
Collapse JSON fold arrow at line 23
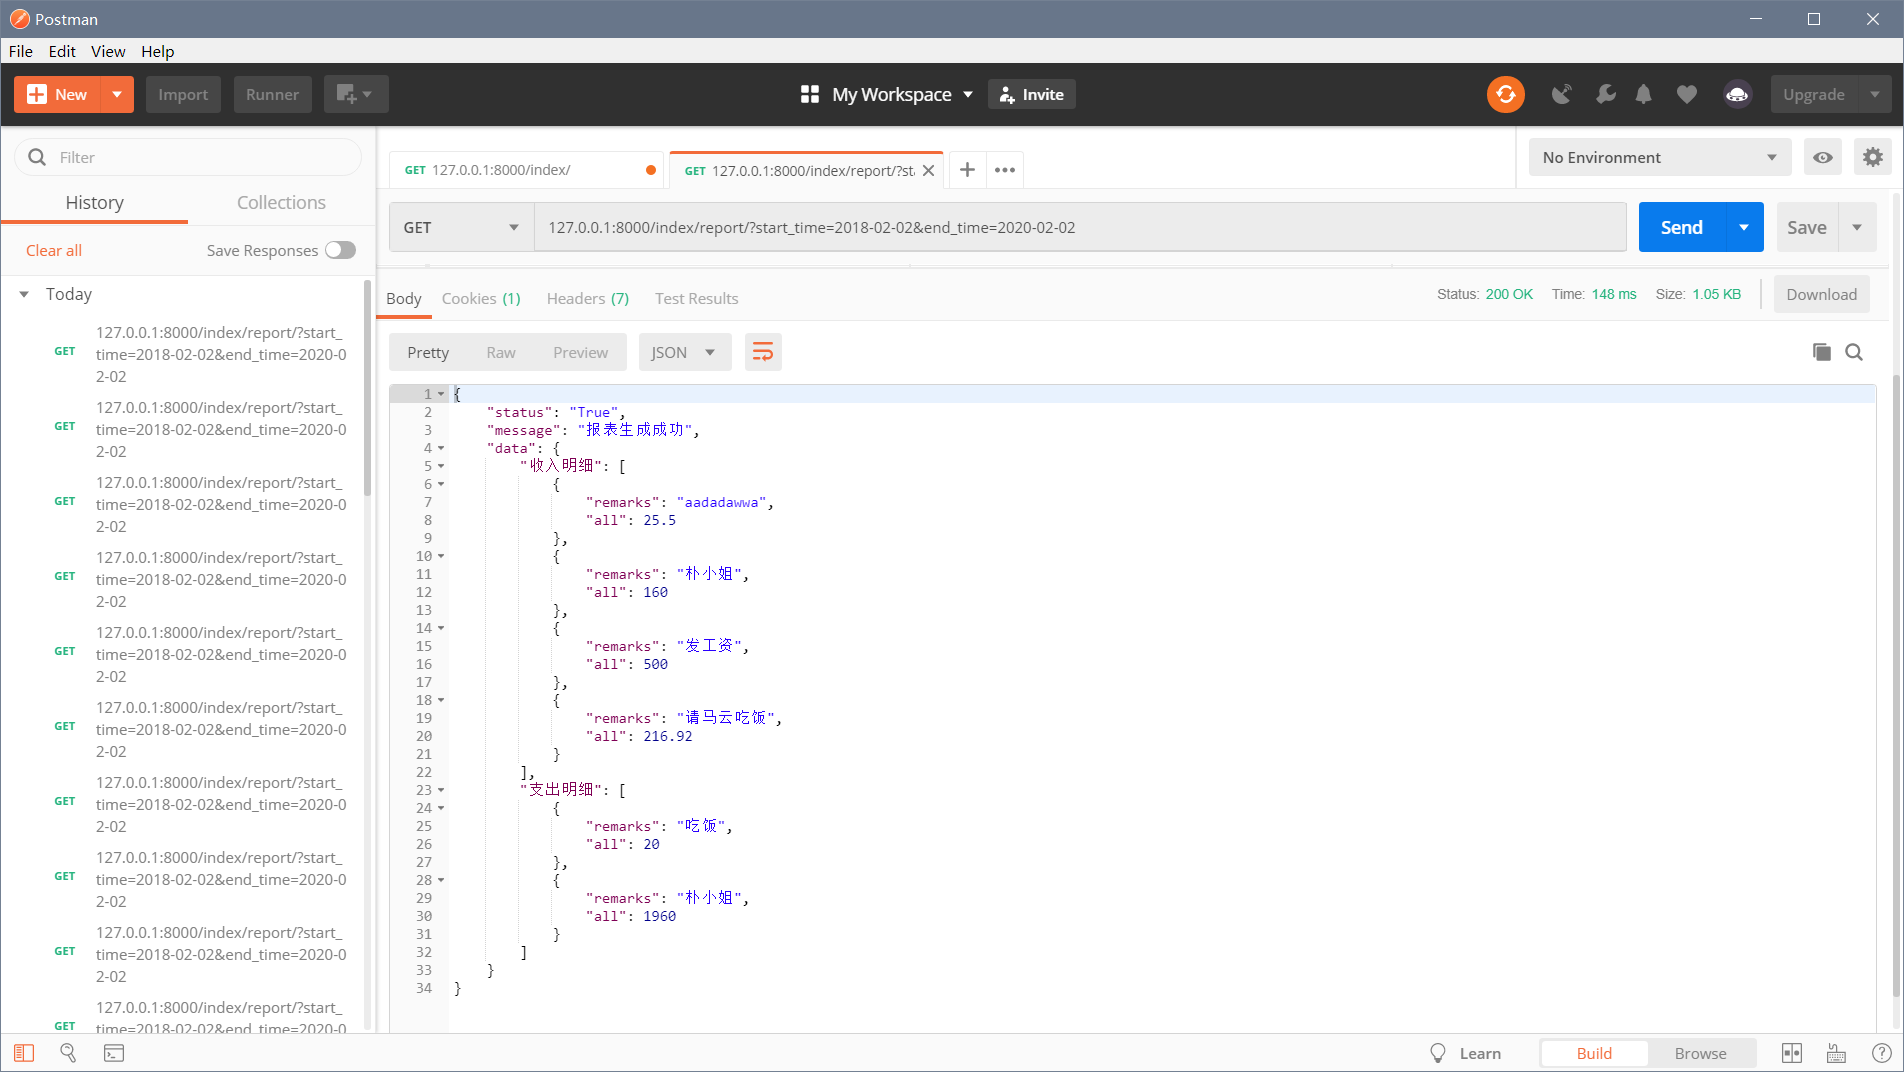pos(441,790)
